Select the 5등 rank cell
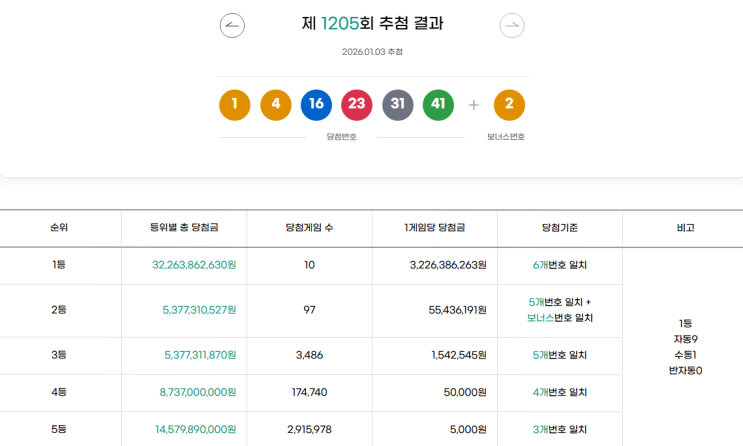Image resolution: width=743 pixels, height=446 pixels. (x=59, y=429)
